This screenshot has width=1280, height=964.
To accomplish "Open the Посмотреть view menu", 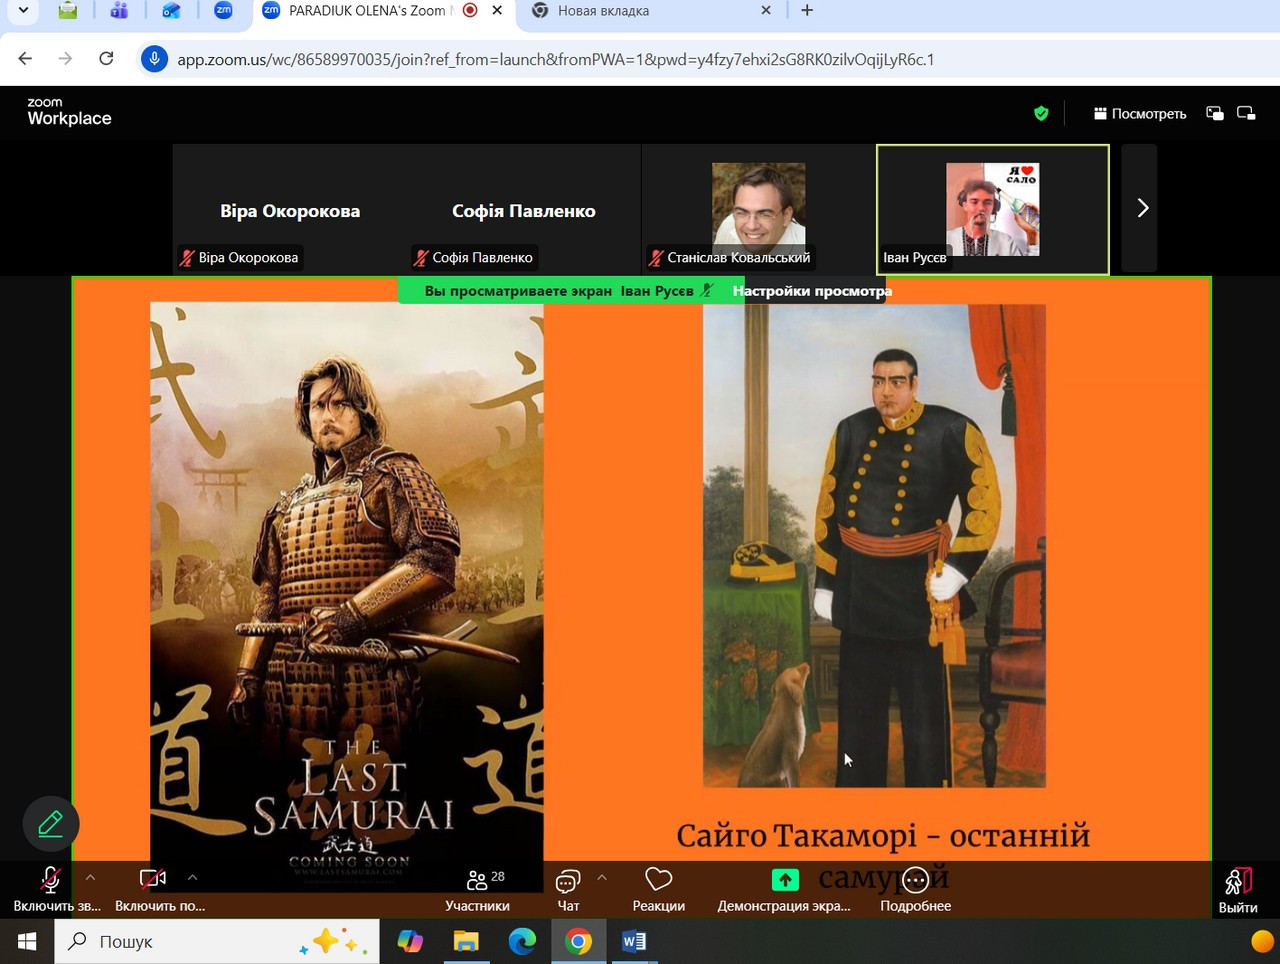I will click(x=1140, y=114).
